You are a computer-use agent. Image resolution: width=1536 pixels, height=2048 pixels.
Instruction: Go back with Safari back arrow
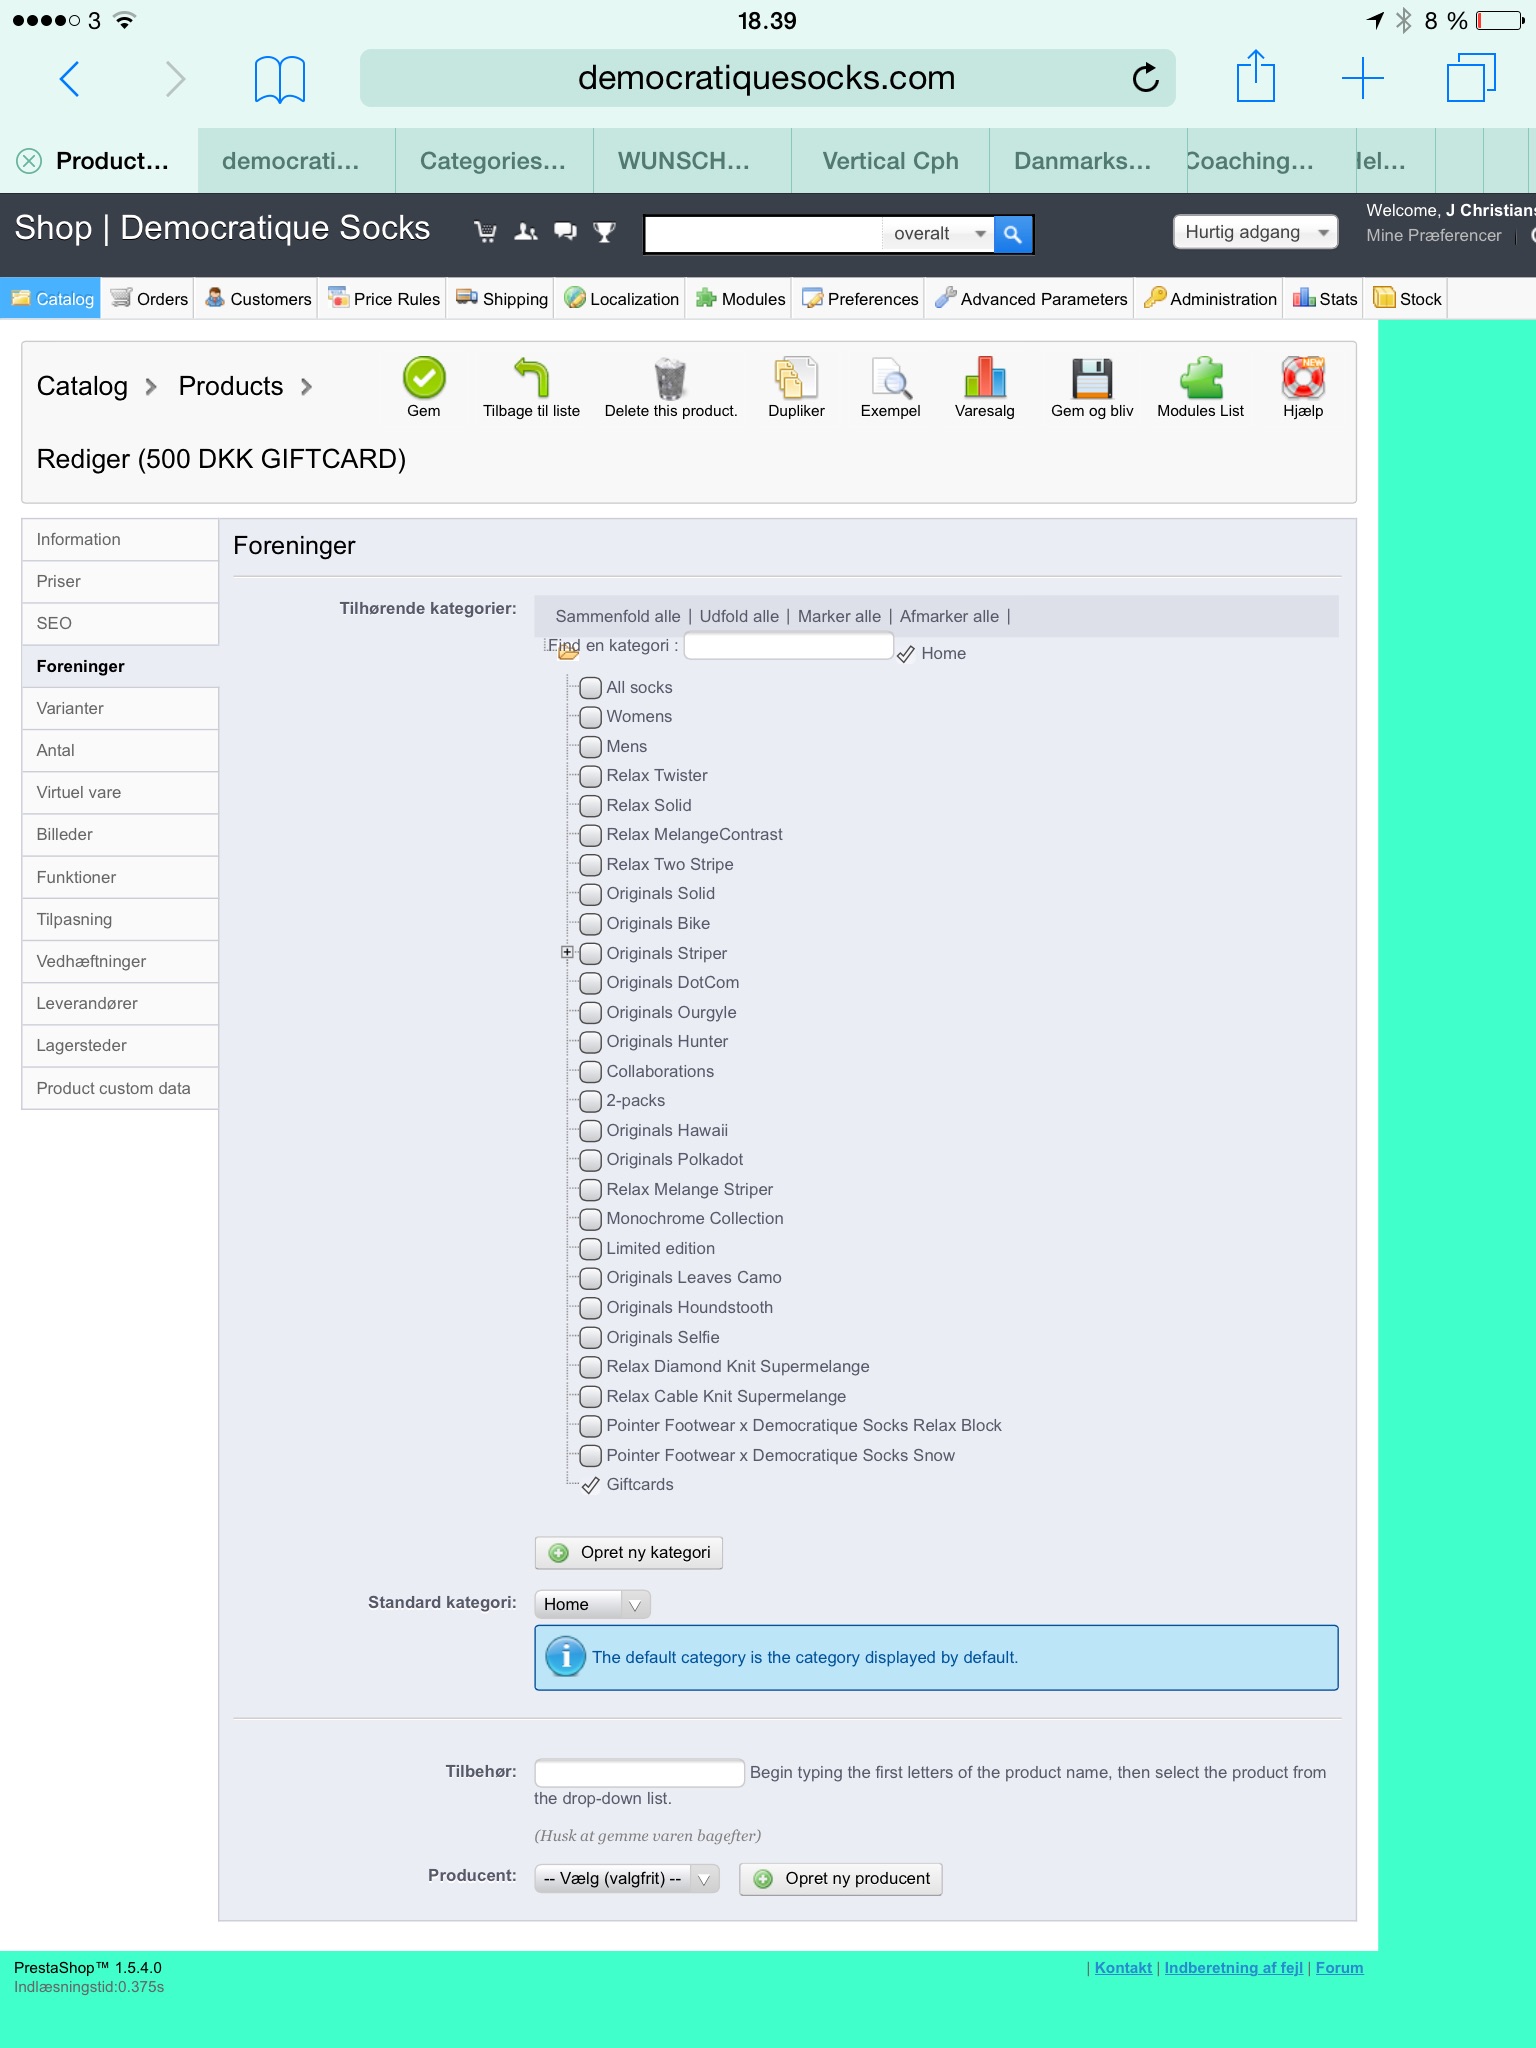[x=70, y=78]
